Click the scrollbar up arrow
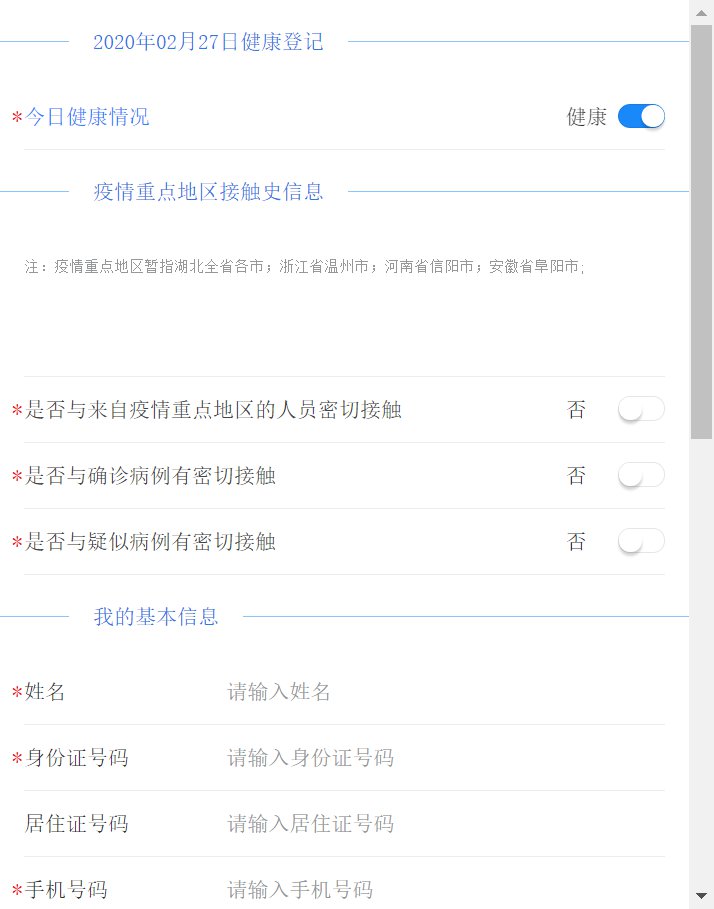 pyautogui.click(x=702, y=13)
